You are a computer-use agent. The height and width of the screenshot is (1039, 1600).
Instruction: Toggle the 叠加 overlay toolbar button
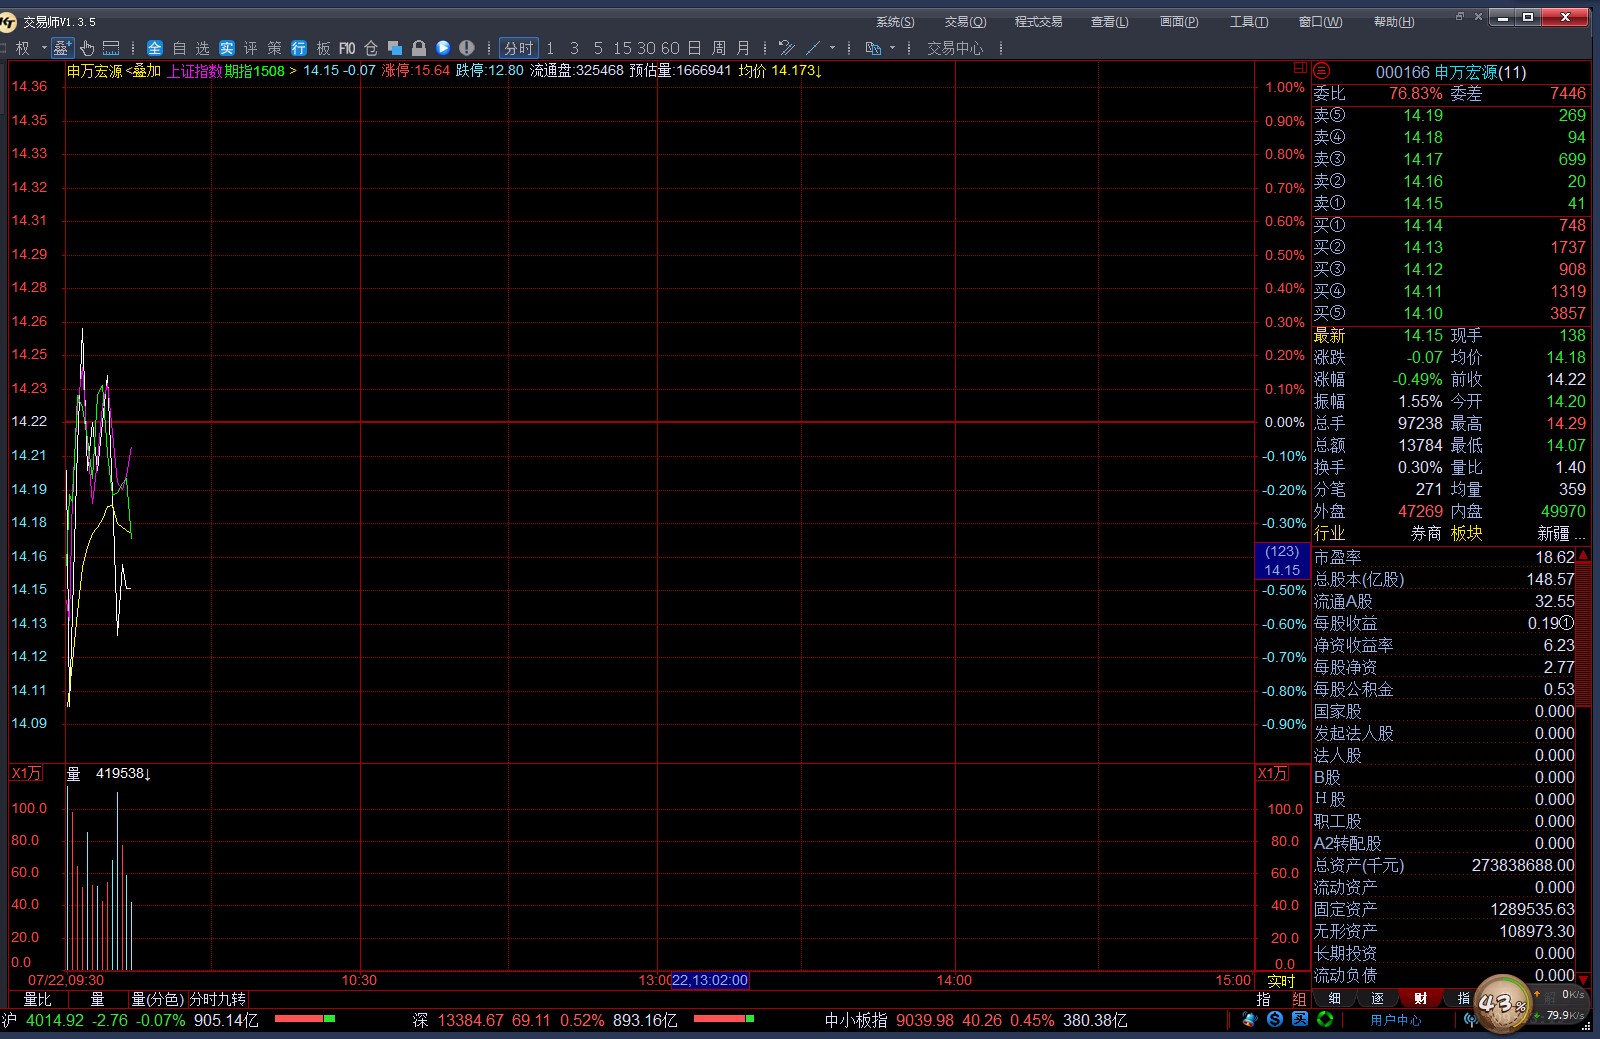62,48
